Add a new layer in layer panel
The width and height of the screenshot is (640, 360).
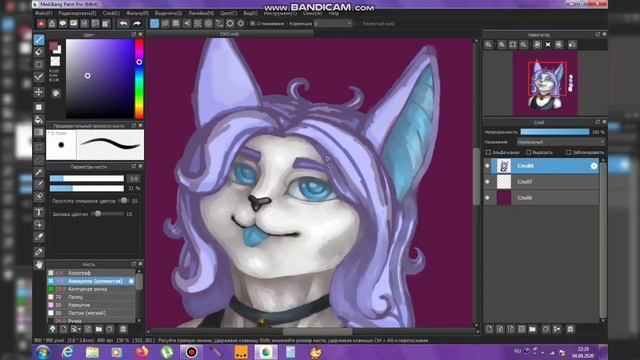pos(489,329)
